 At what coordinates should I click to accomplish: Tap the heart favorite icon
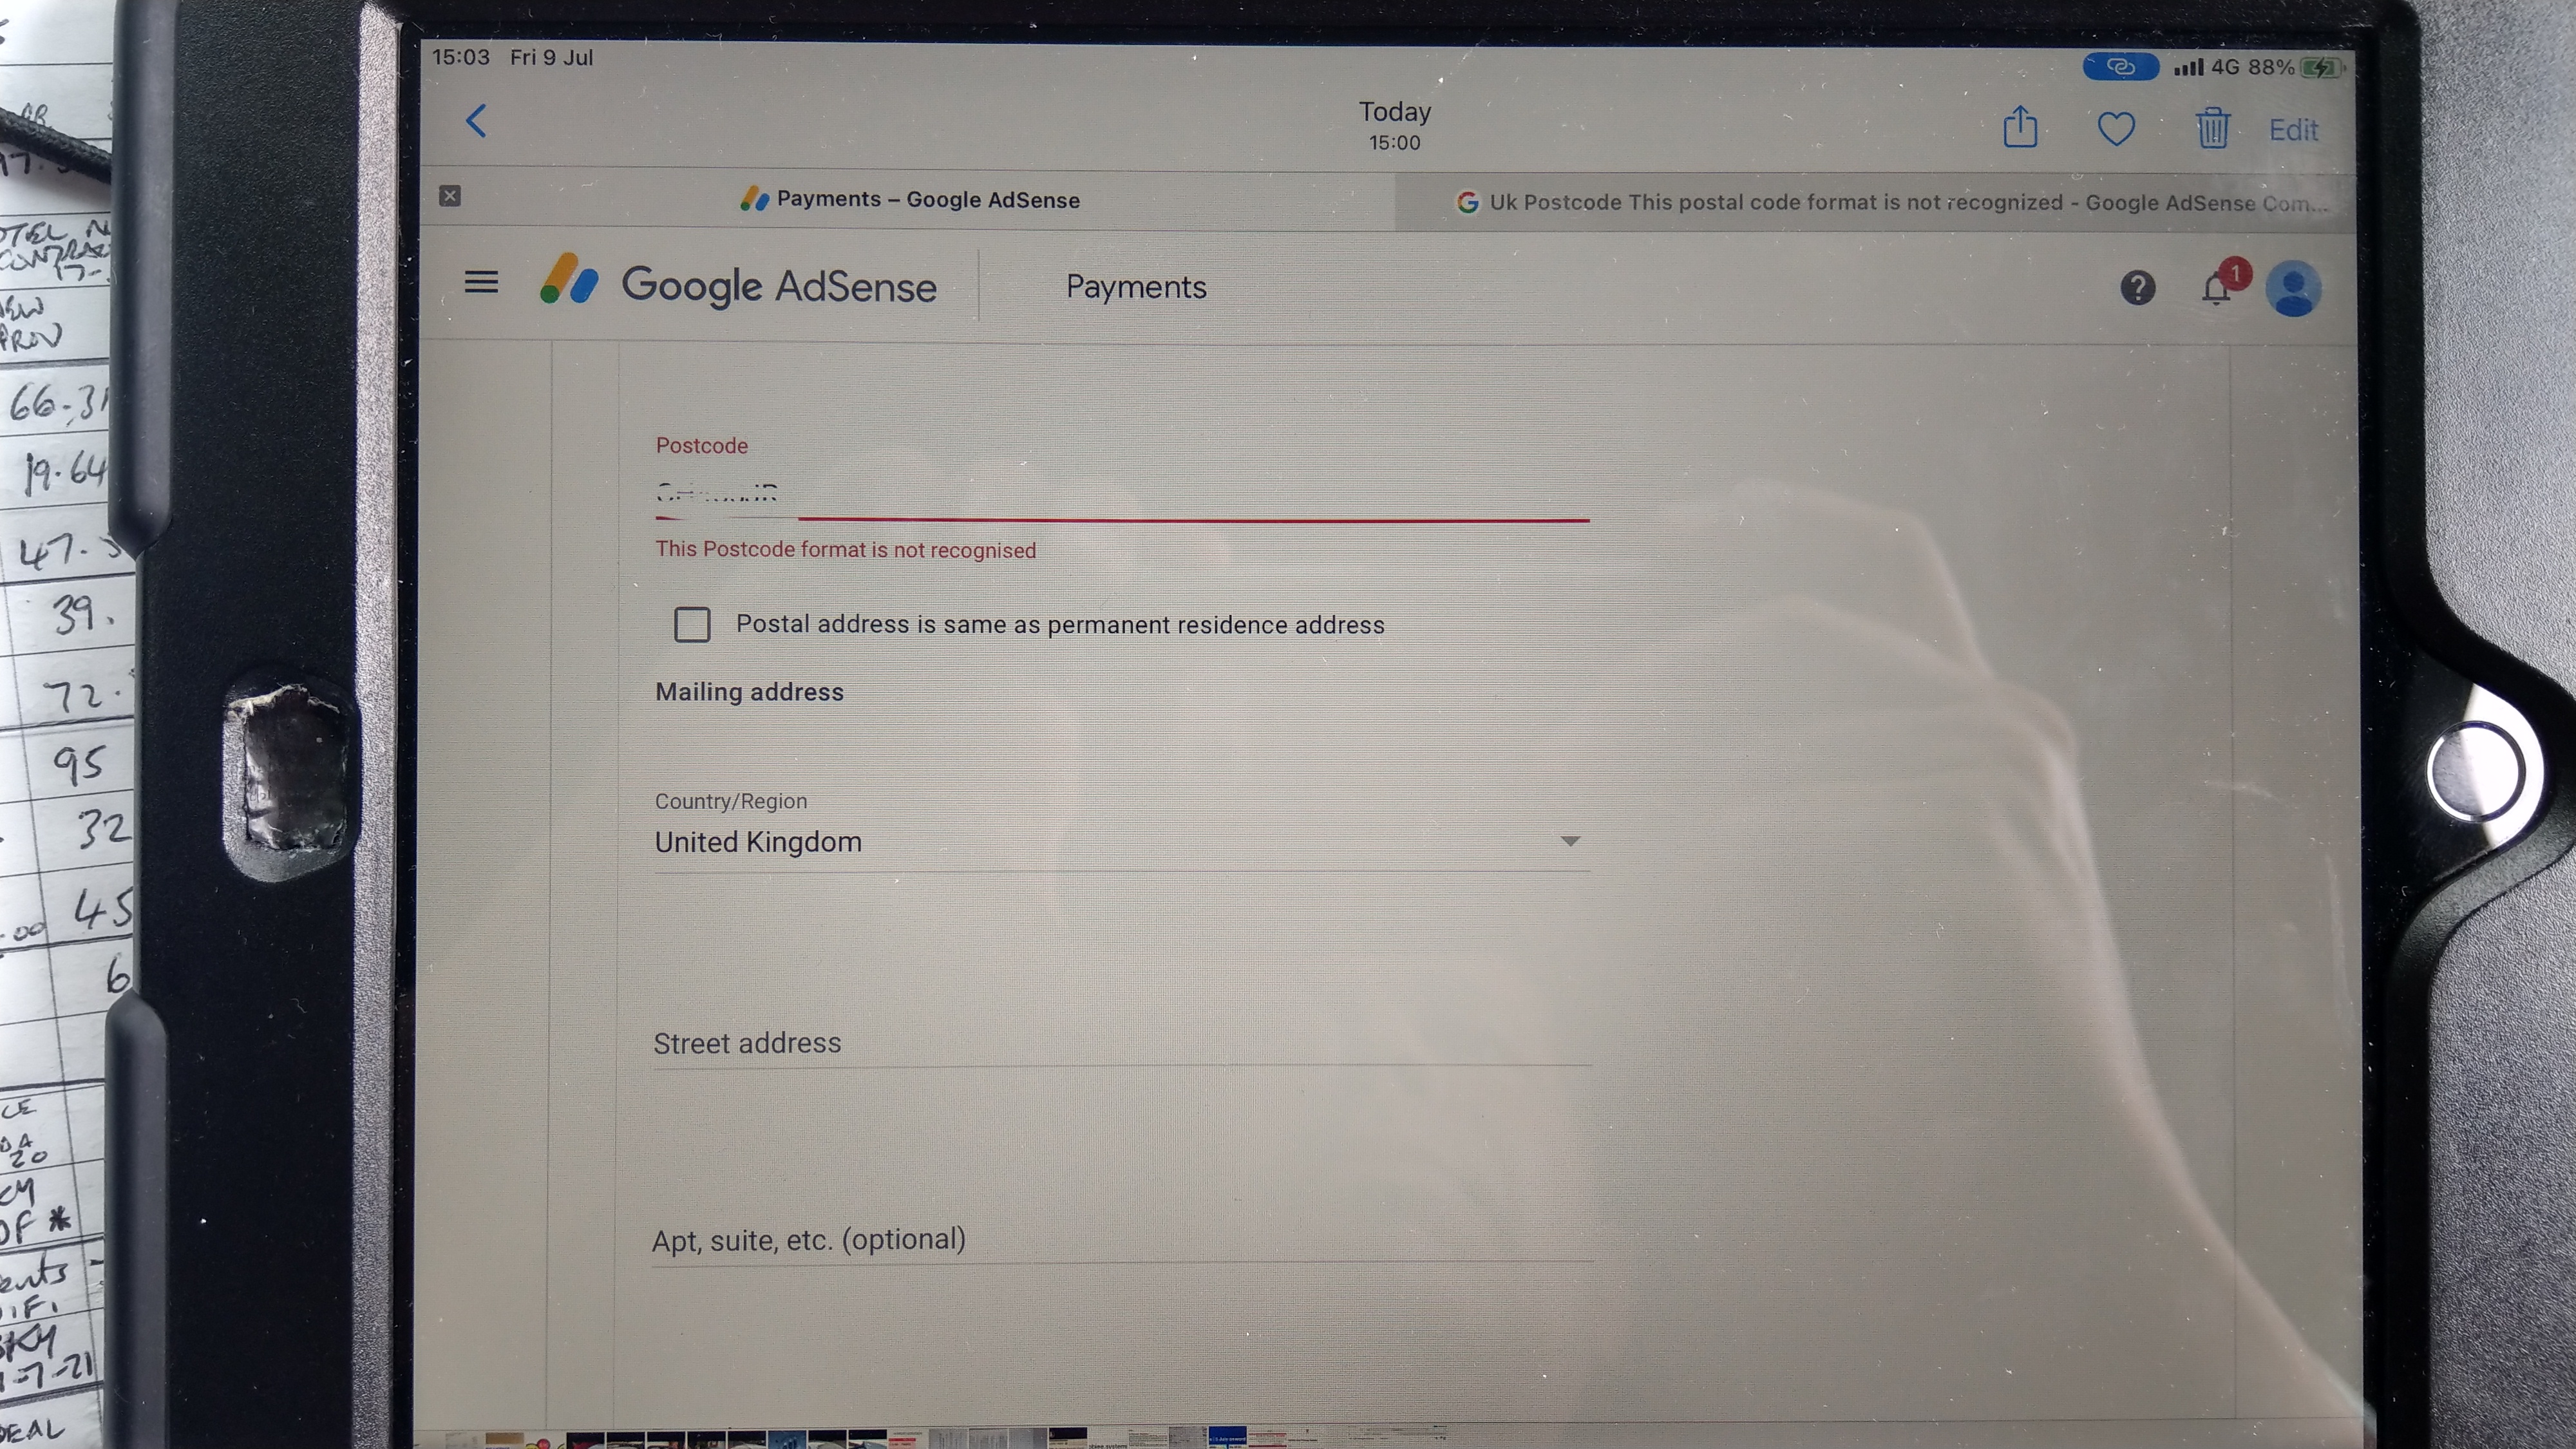point(2116,129)
